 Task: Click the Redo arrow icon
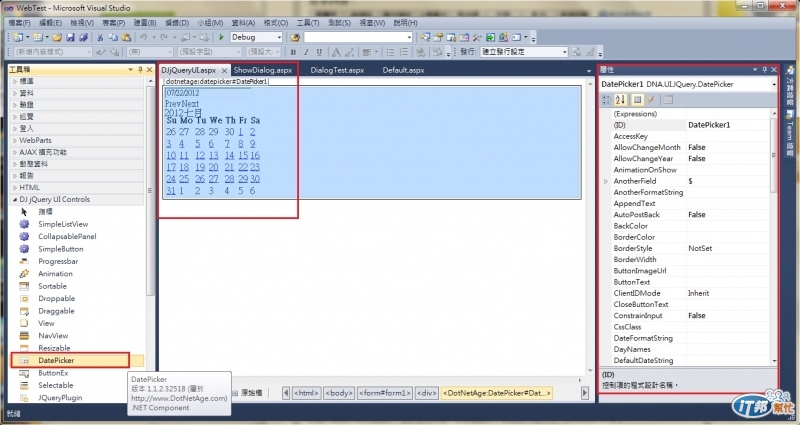(x=164, y=37)
